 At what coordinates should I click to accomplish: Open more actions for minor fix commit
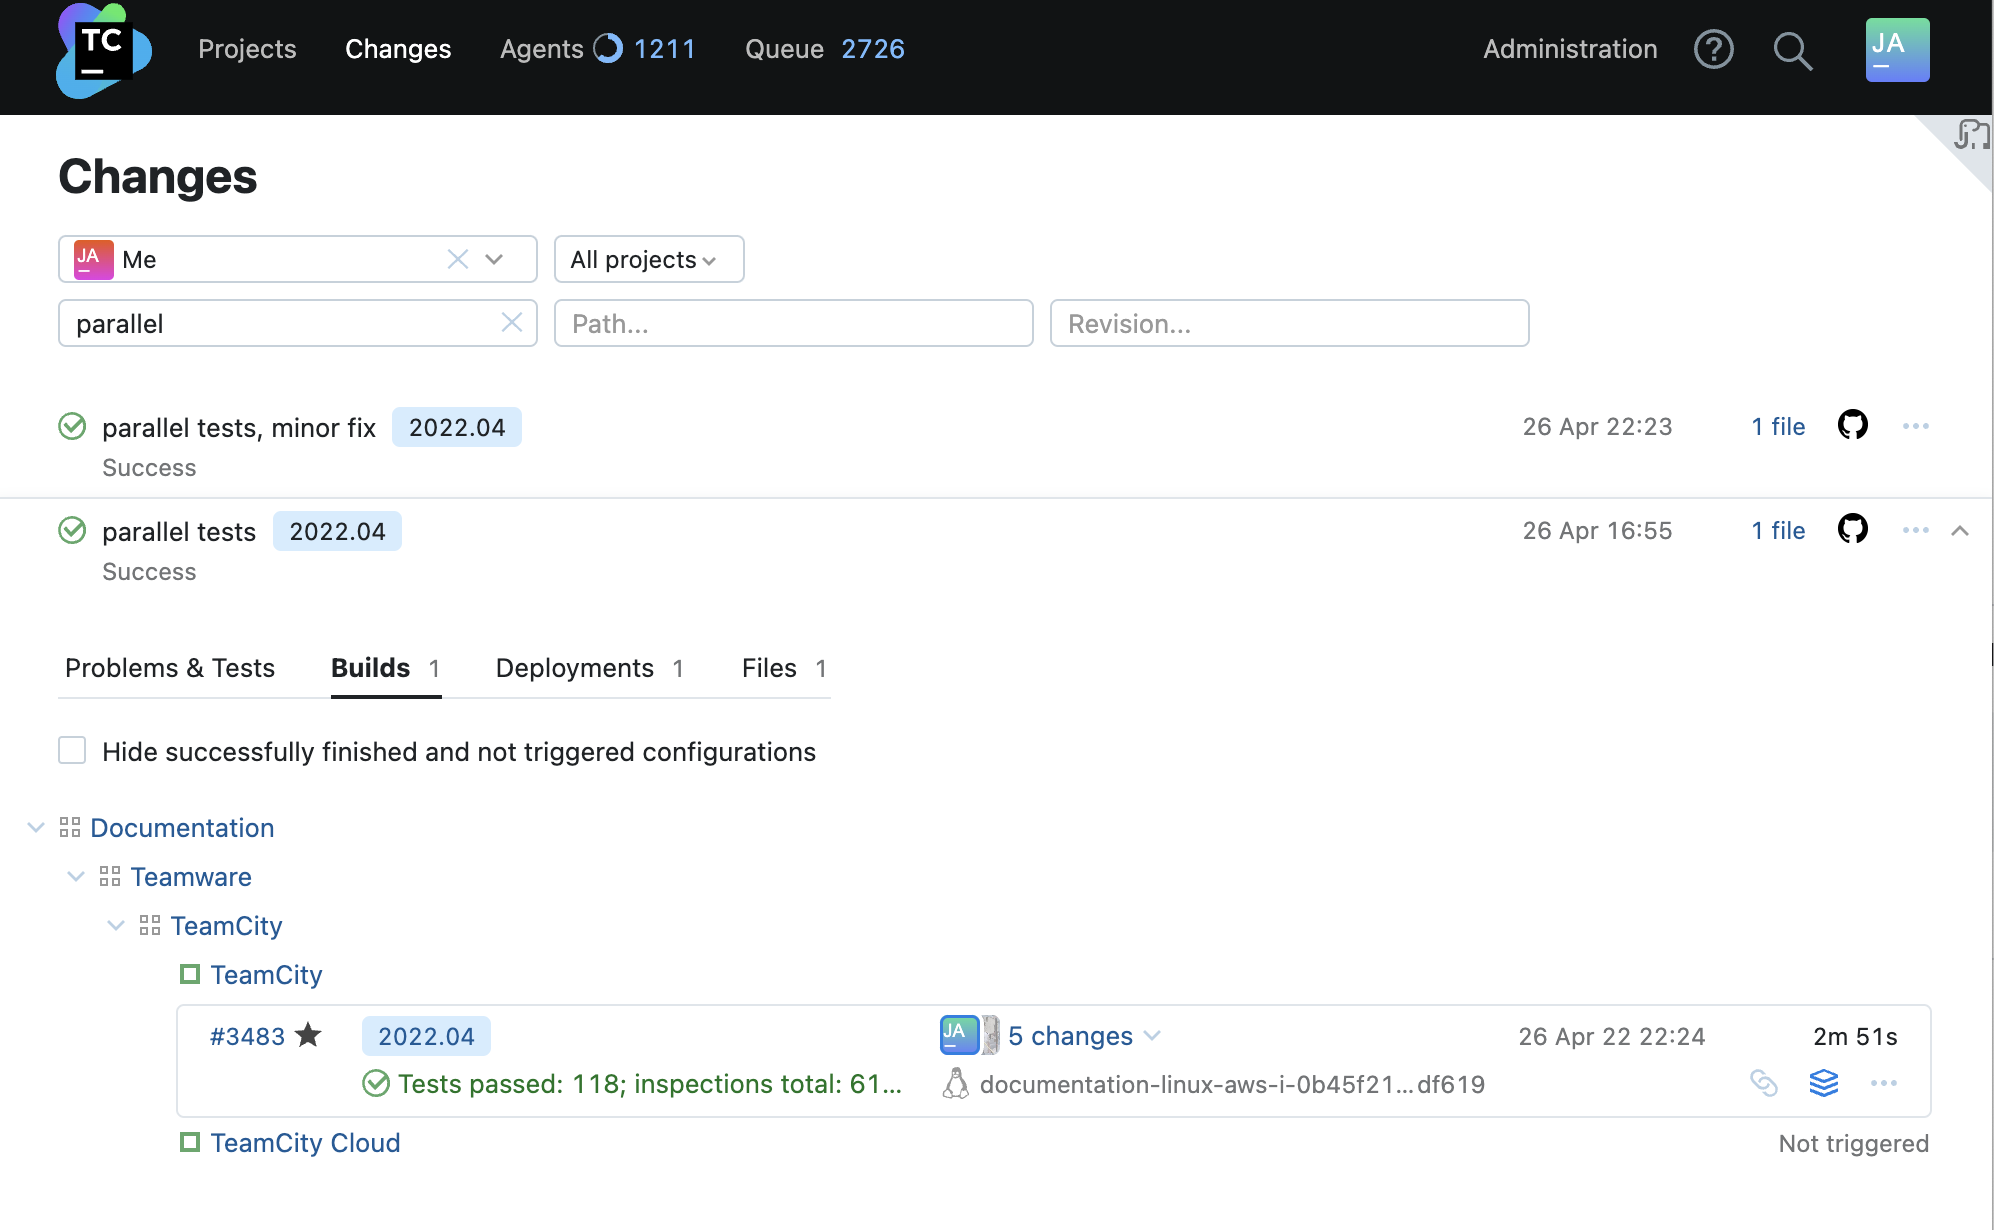click(1915, 426)
